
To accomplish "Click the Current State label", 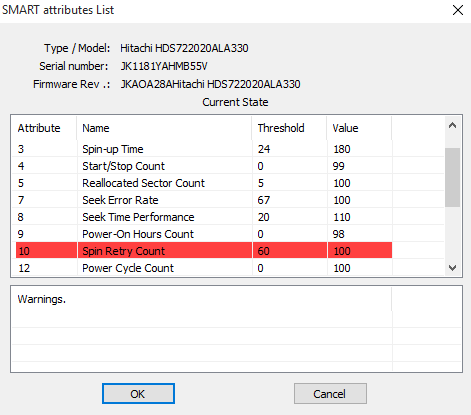I will 235,102.
